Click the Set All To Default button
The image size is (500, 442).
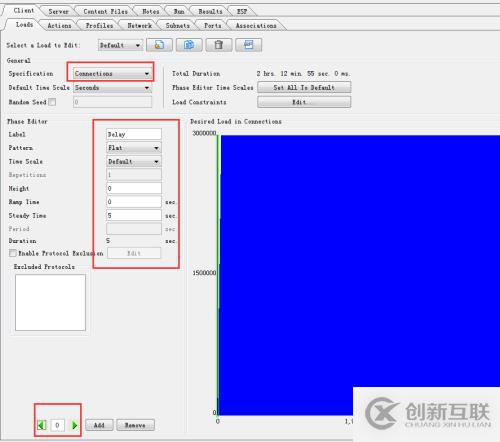point(304,87)
